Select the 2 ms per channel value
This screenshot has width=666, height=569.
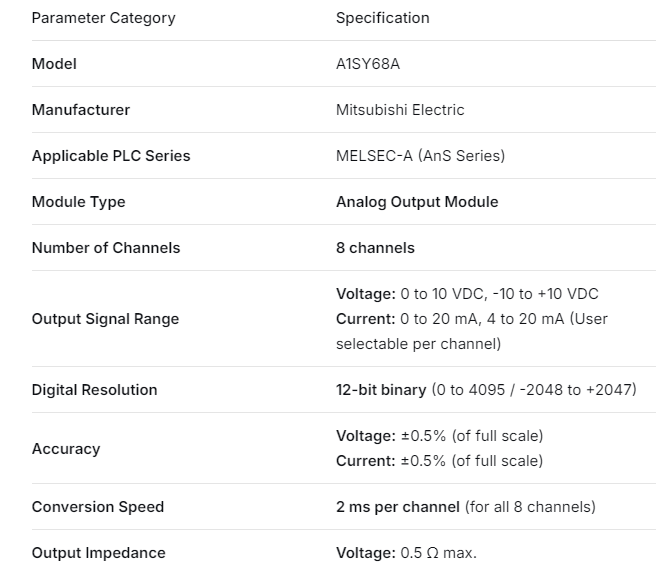click(x=398, y=507)
